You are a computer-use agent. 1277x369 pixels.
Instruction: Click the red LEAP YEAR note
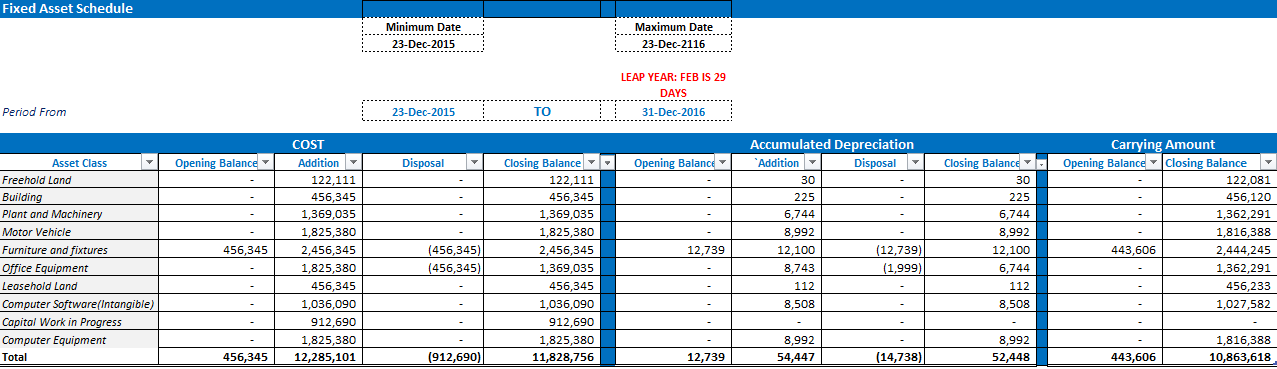[x=673, y=84]
